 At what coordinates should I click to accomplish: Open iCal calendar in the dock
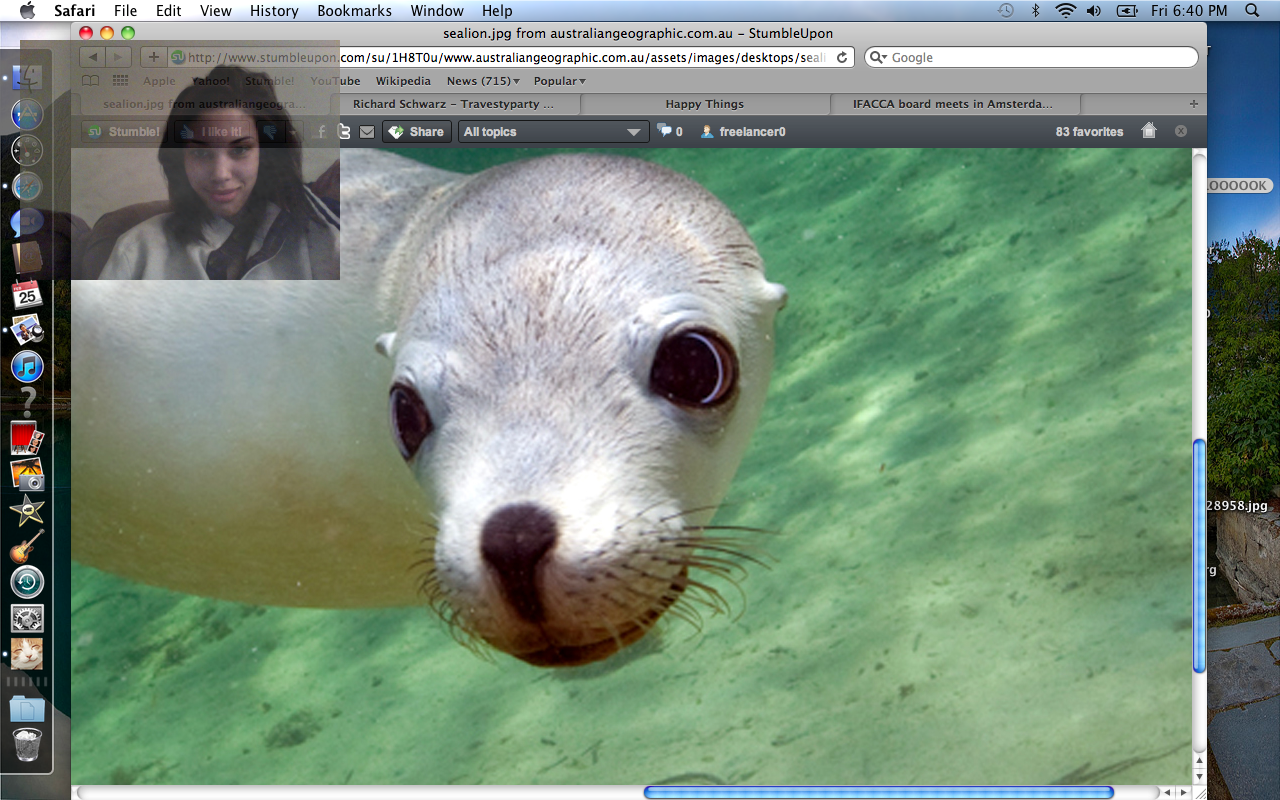pos(27,294)
